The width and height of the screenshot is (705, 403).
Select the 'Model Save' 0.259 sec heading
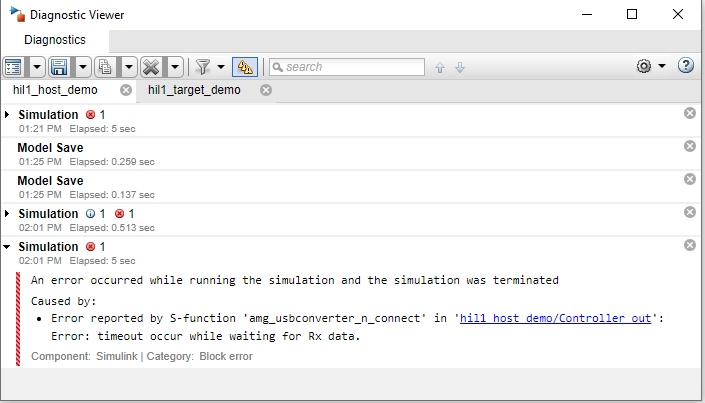tap(50, 148)
